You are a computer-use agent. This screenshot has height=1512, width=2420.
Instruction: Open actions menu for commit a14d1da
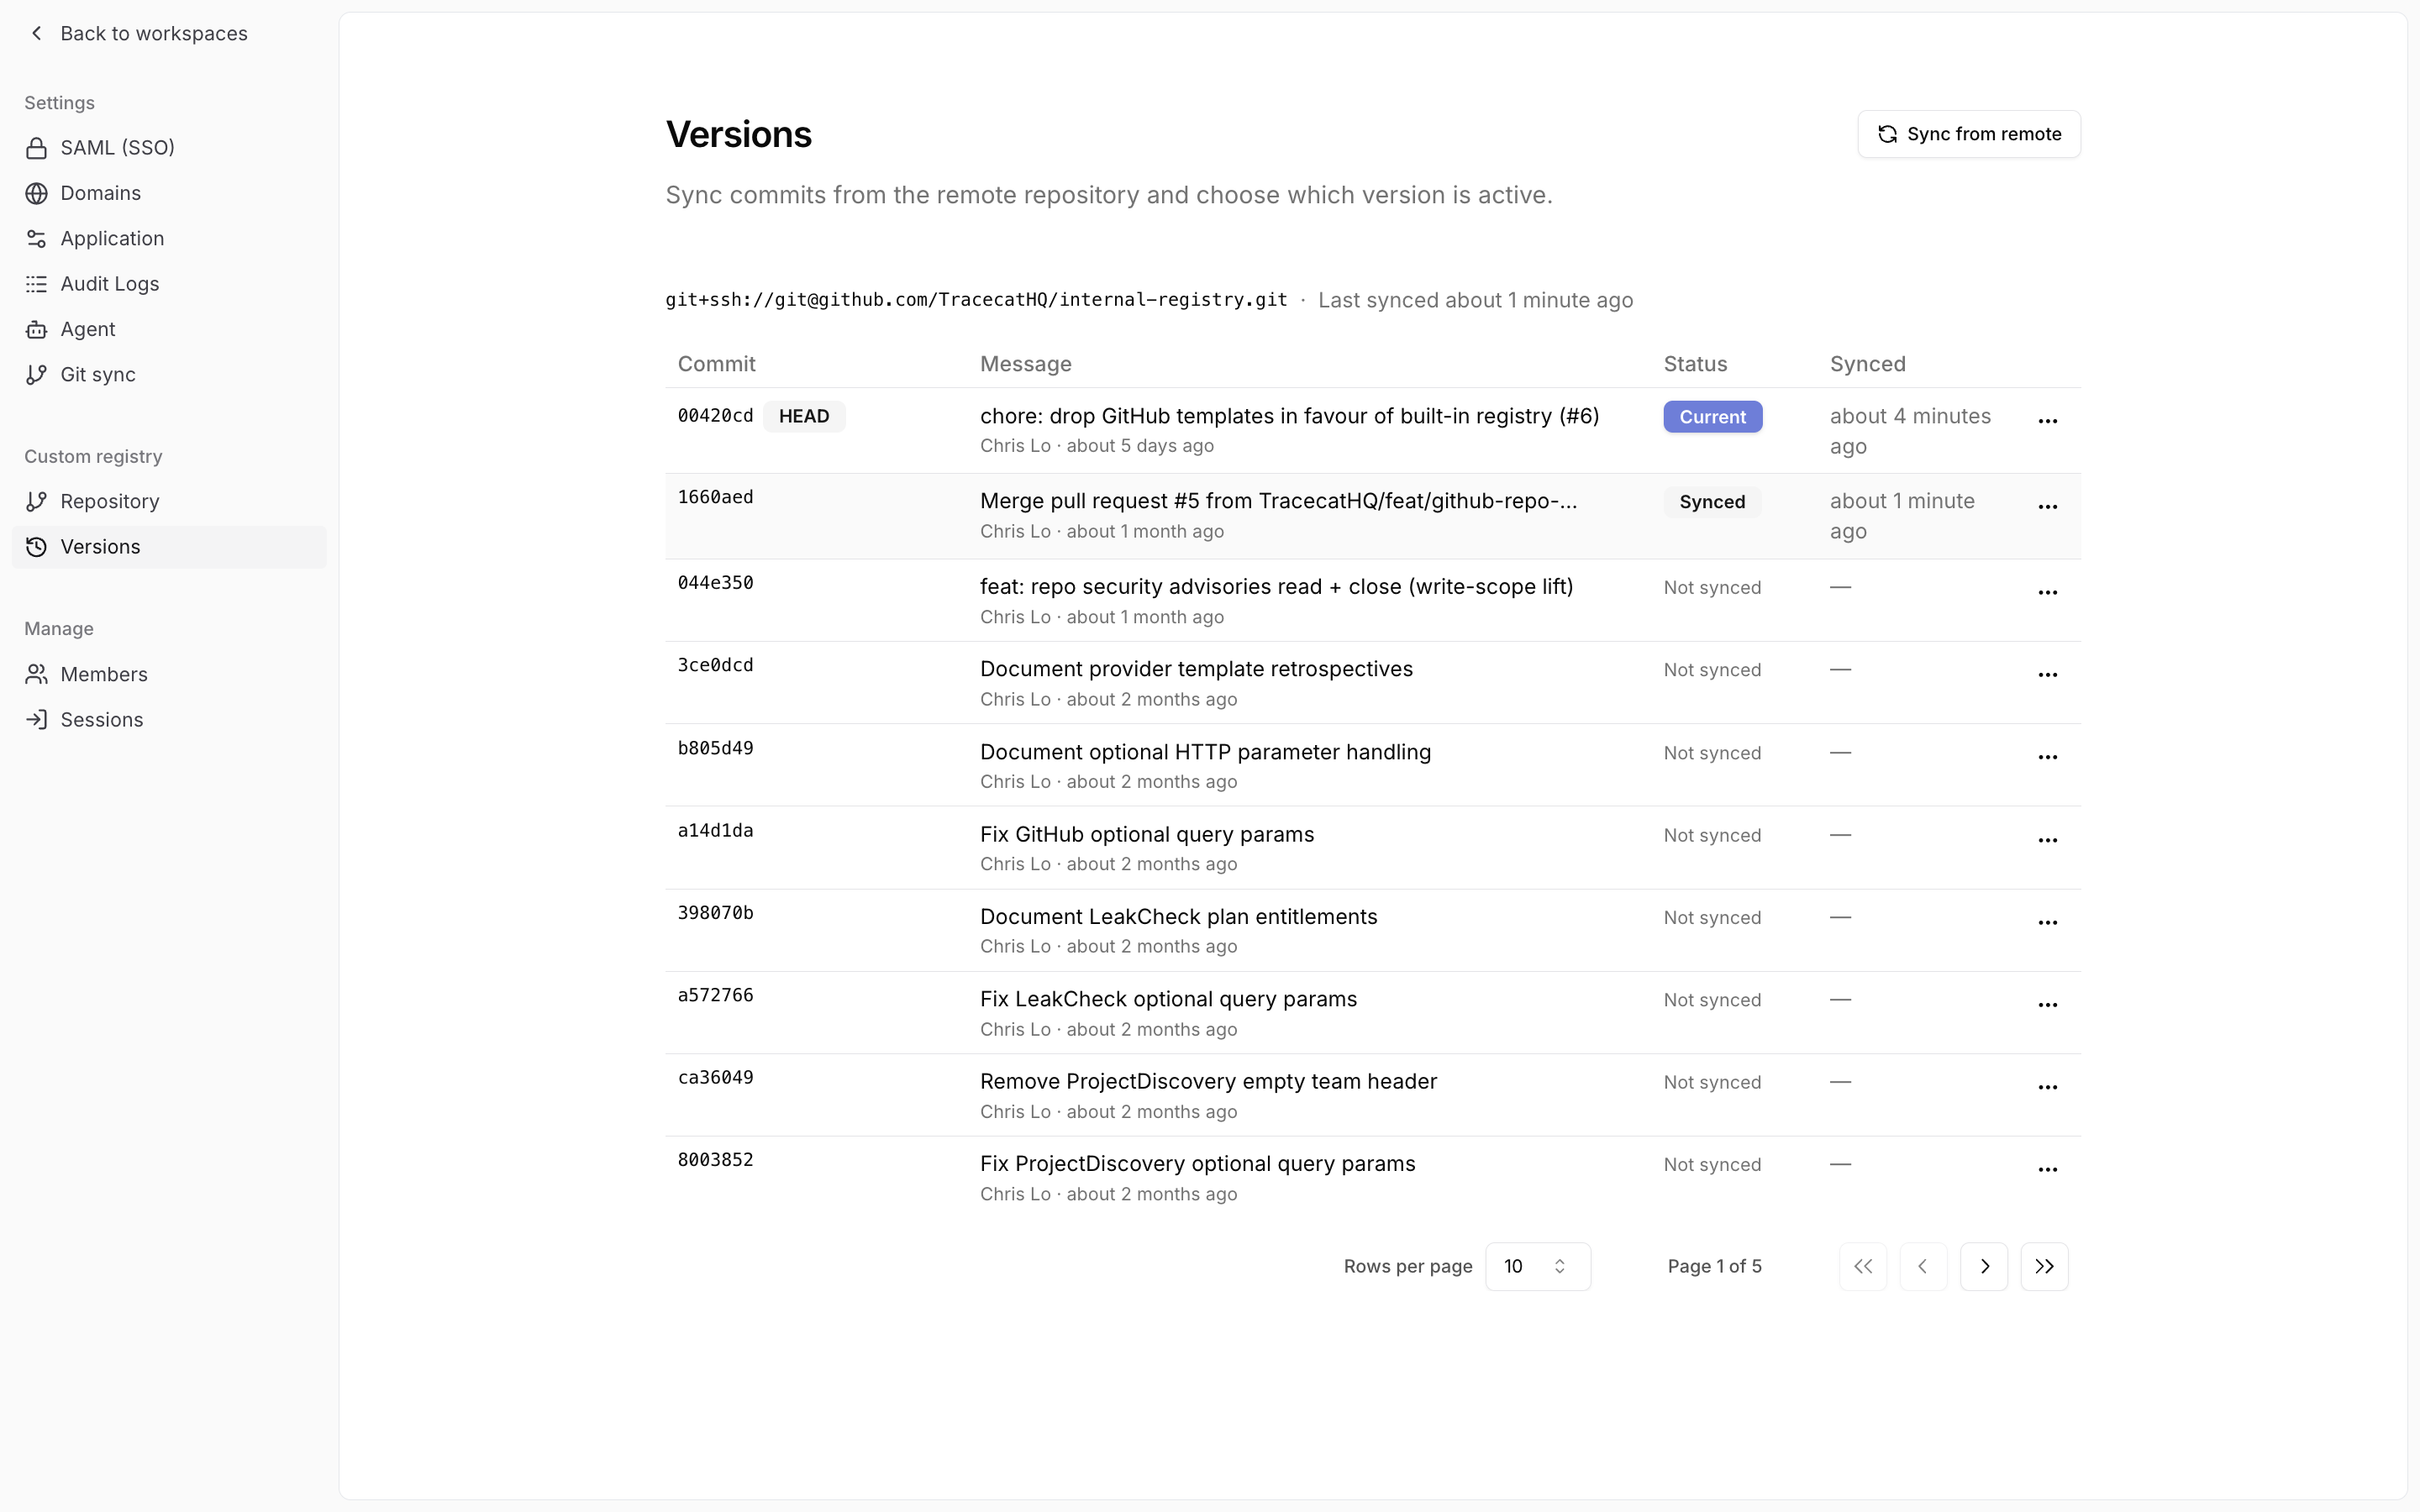coord(2047,840)
